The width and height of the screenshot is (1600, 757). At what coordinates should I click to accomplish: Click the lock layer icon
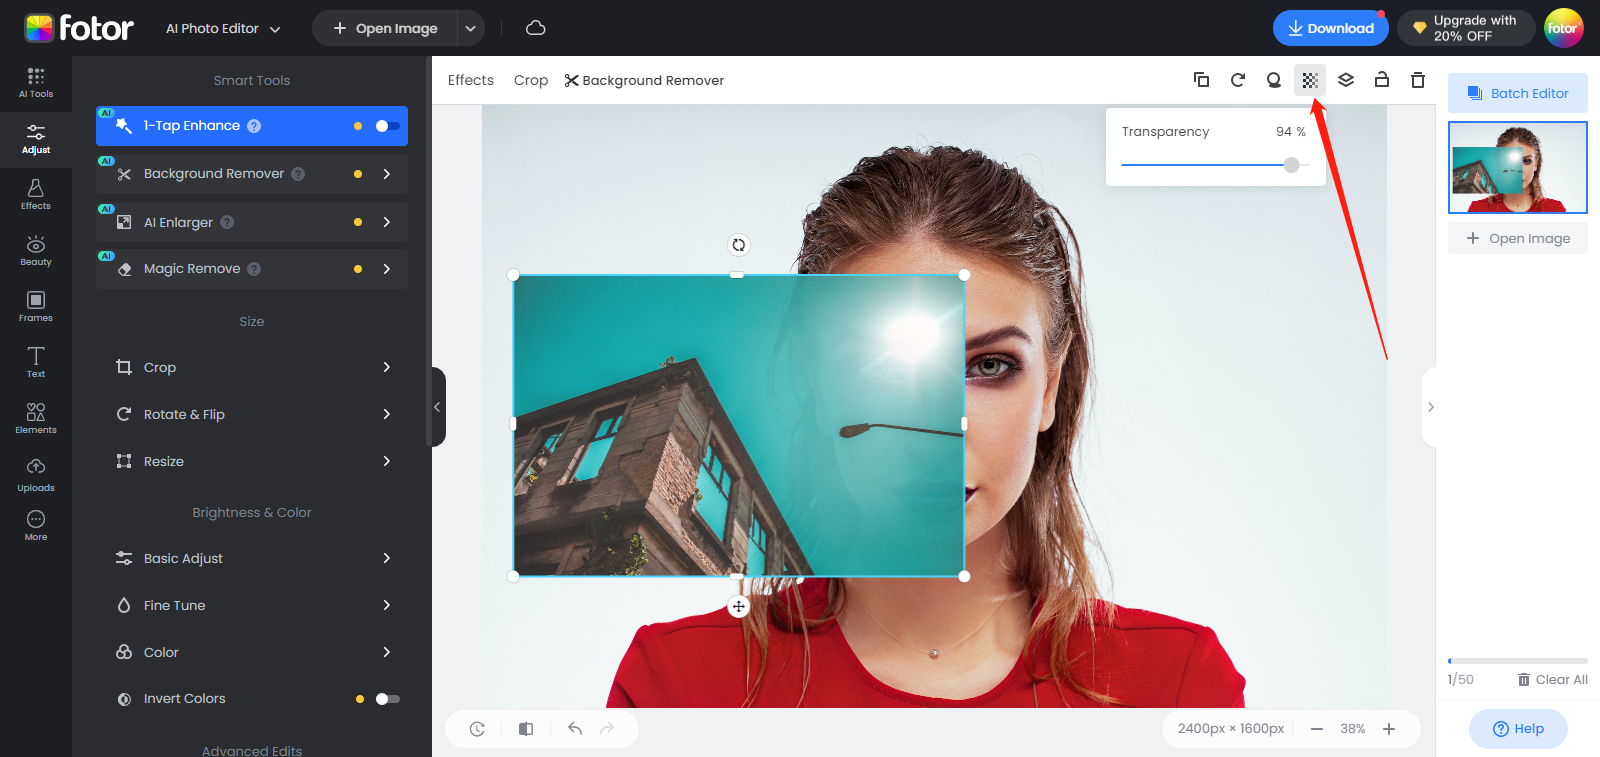pyautogui.click(x=1382, y=80)
